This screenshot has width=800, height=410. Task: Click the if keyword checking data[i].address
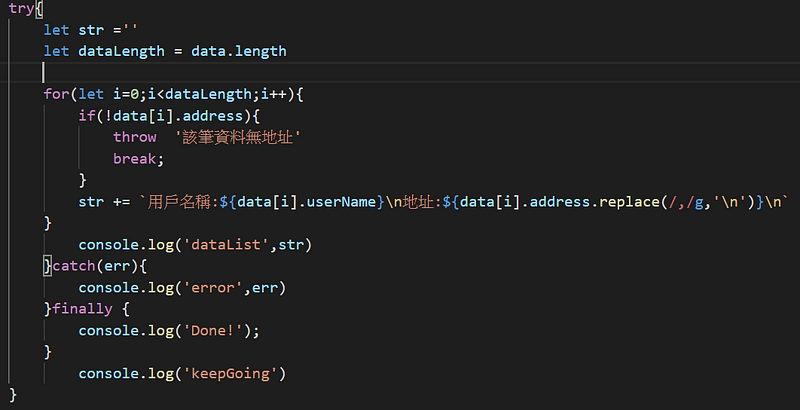point(86,116)
